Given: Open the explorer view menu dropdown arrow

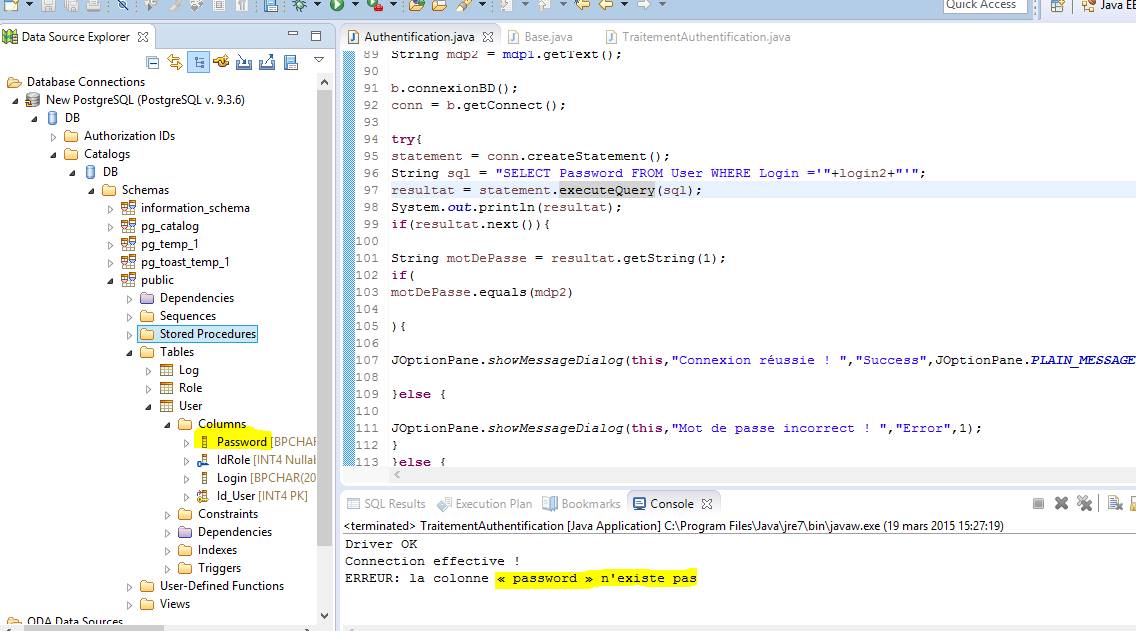Looking at the screenshot, I should (x=319, y=60).
